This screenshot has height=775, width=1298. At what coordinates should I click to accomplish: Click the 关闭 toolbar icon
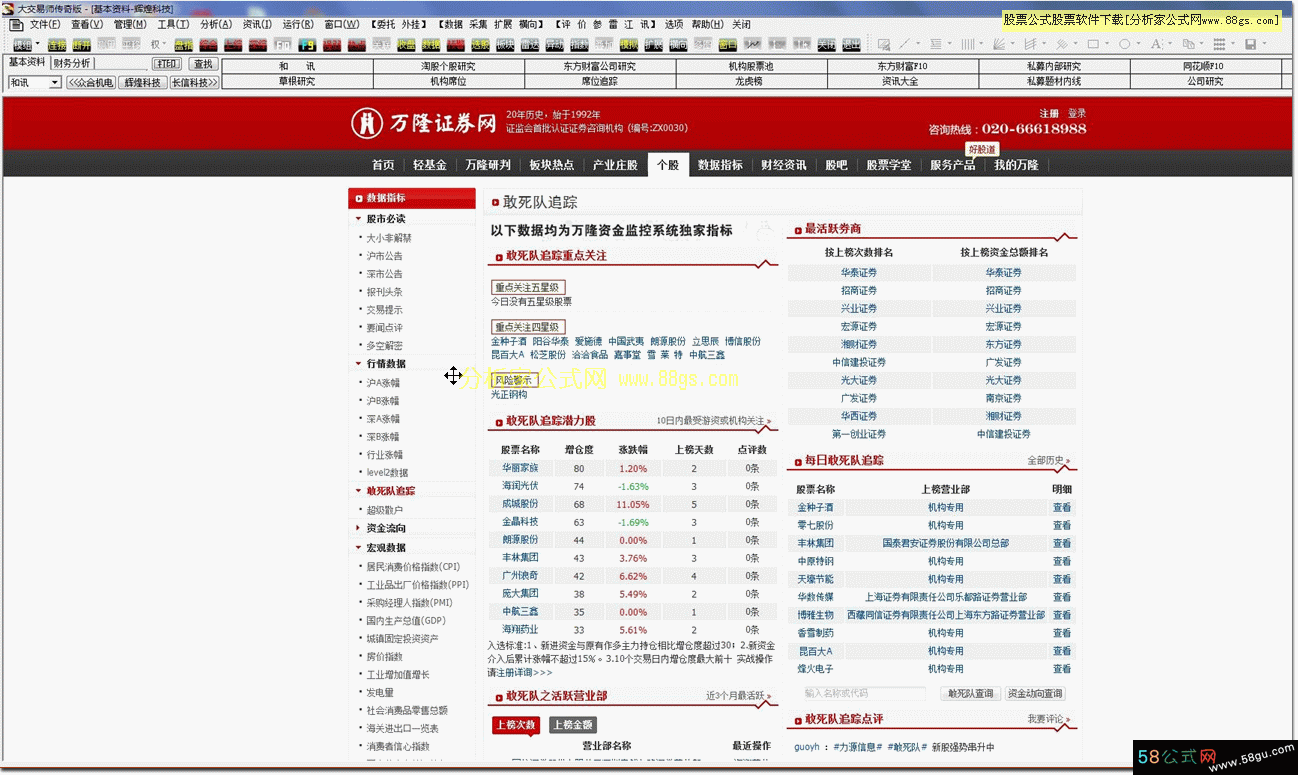826,44
